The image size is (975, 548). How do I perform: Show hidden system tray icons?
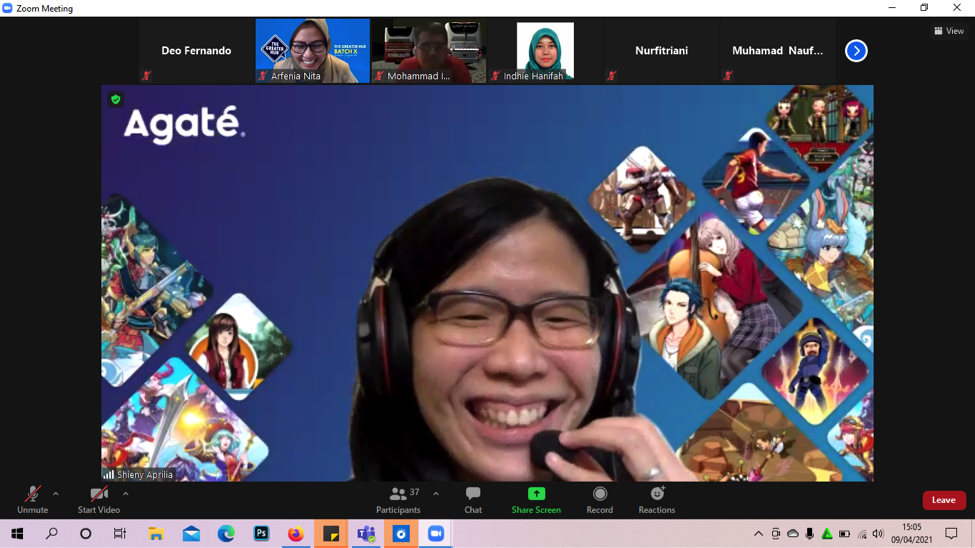click(x=758, y=534)
